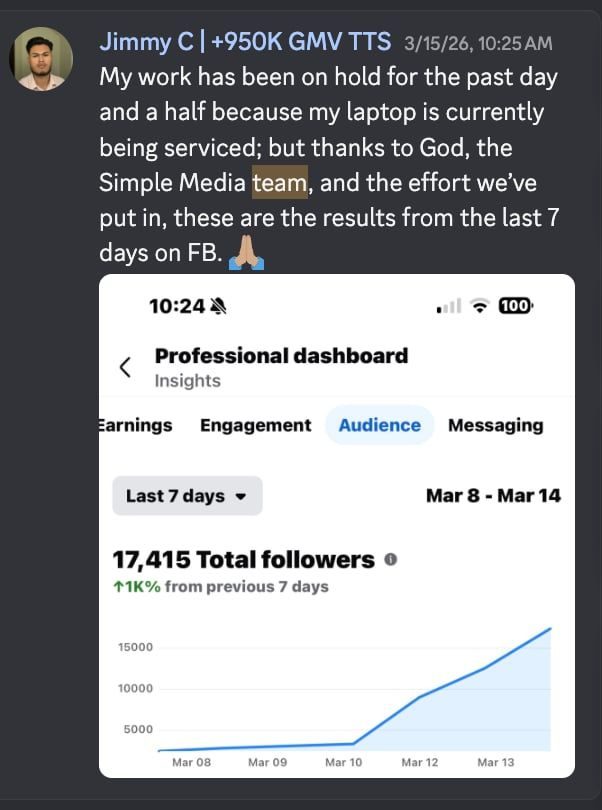Image resolution: width=602 pixels, height=810 pixels.
Task: Click the message timestamp 3/15/26, 10:25 AM
Action: [x=478, y=43]
